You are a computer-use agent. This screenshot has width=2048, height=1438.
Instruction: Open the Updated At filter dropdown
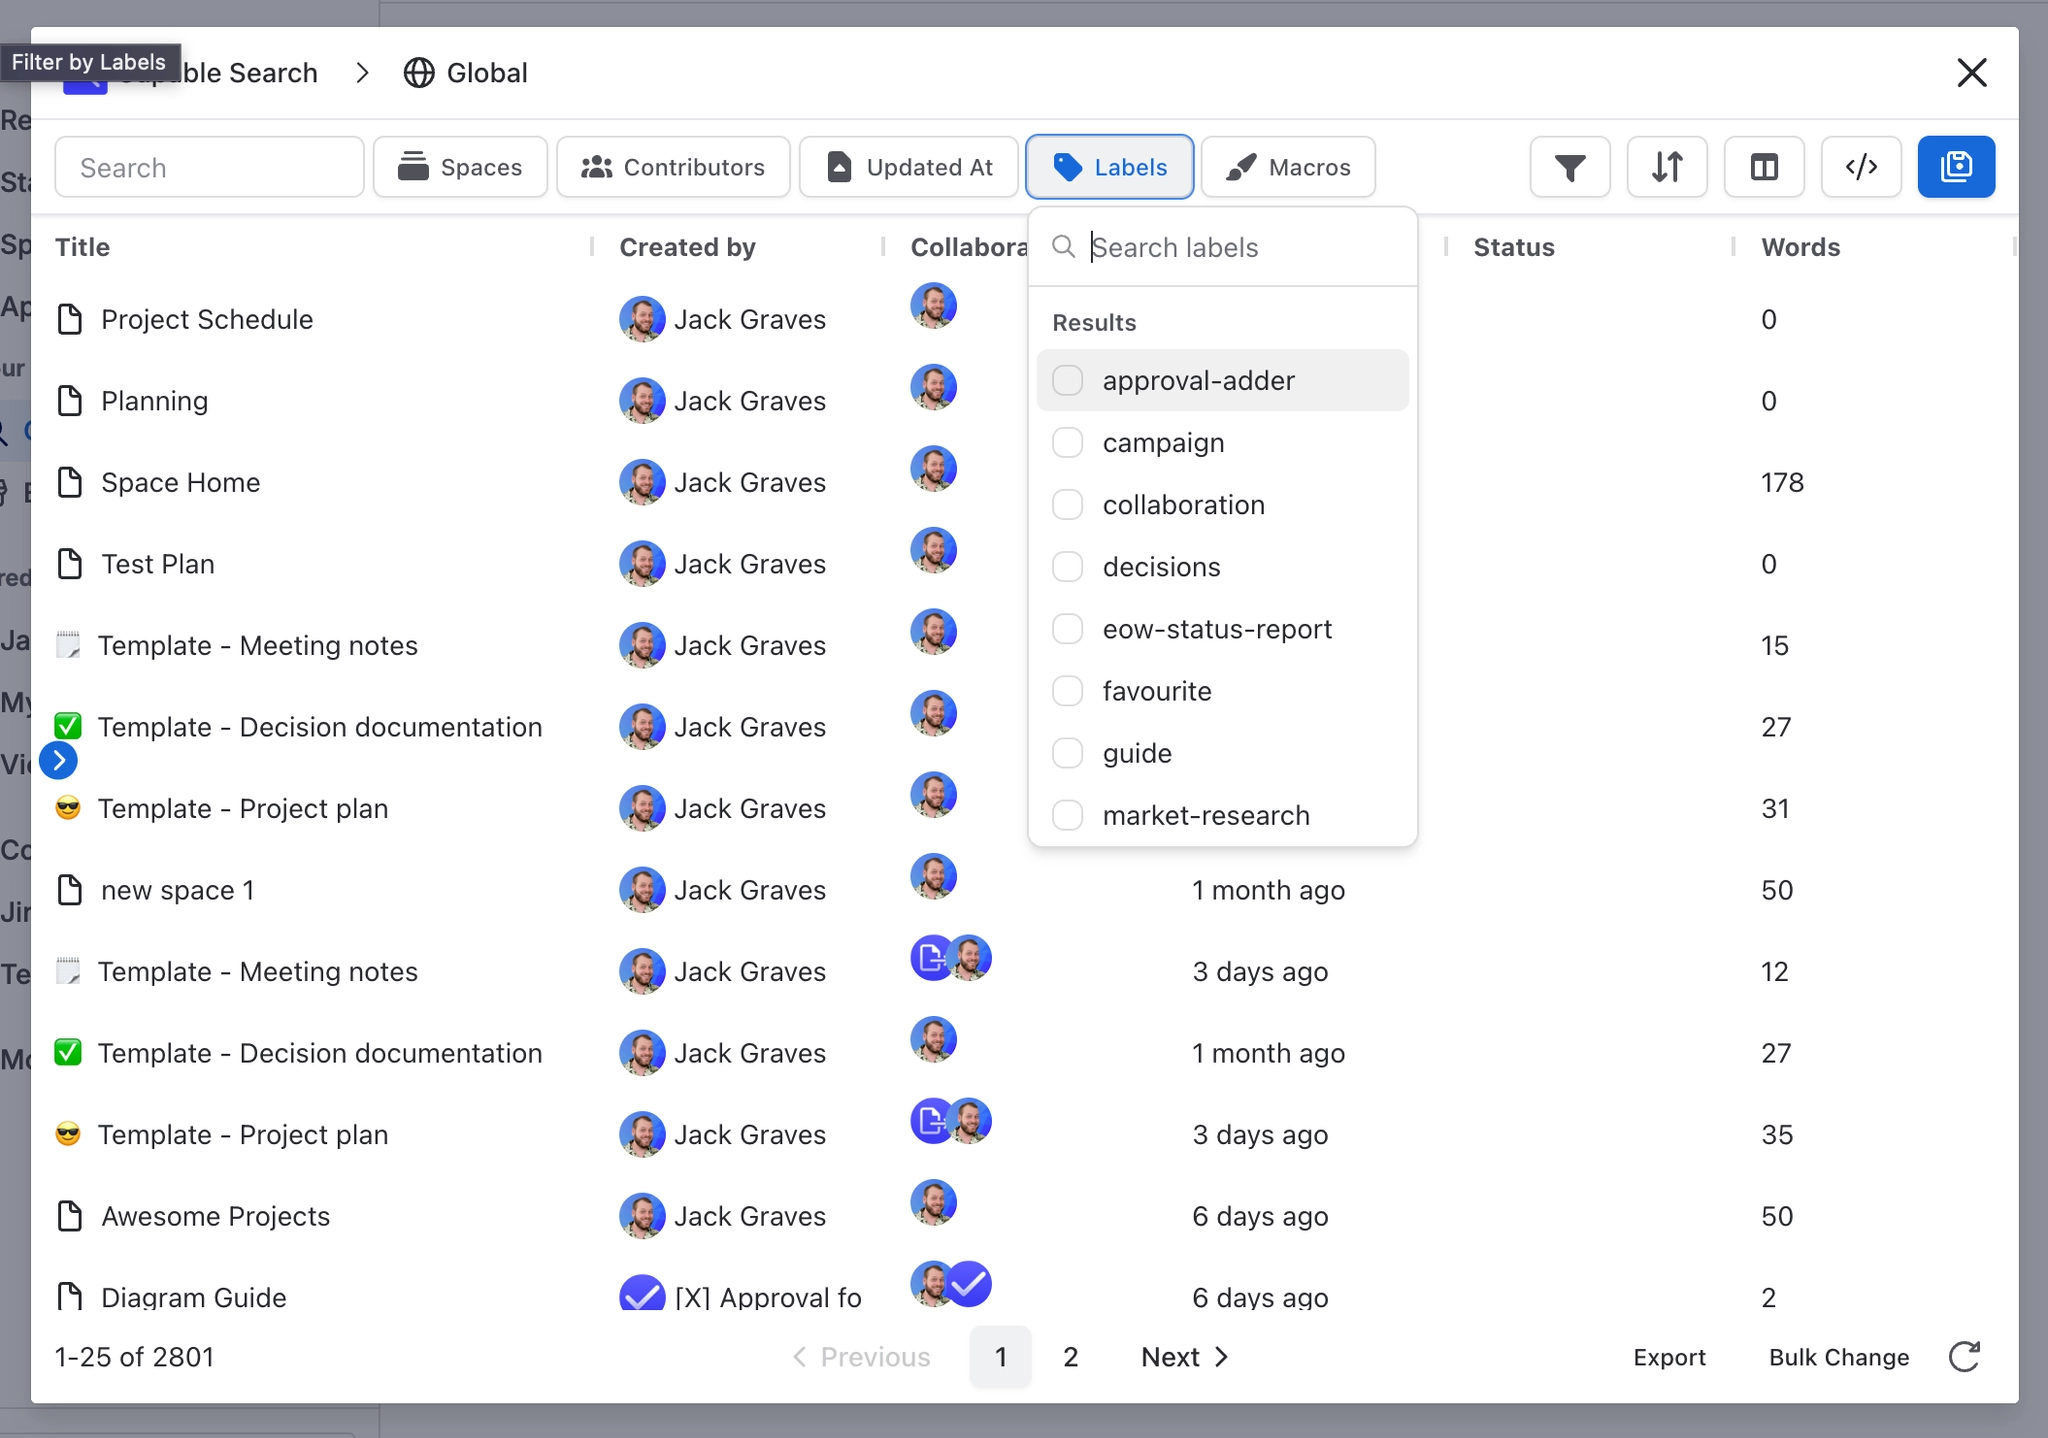click(909, 167)
